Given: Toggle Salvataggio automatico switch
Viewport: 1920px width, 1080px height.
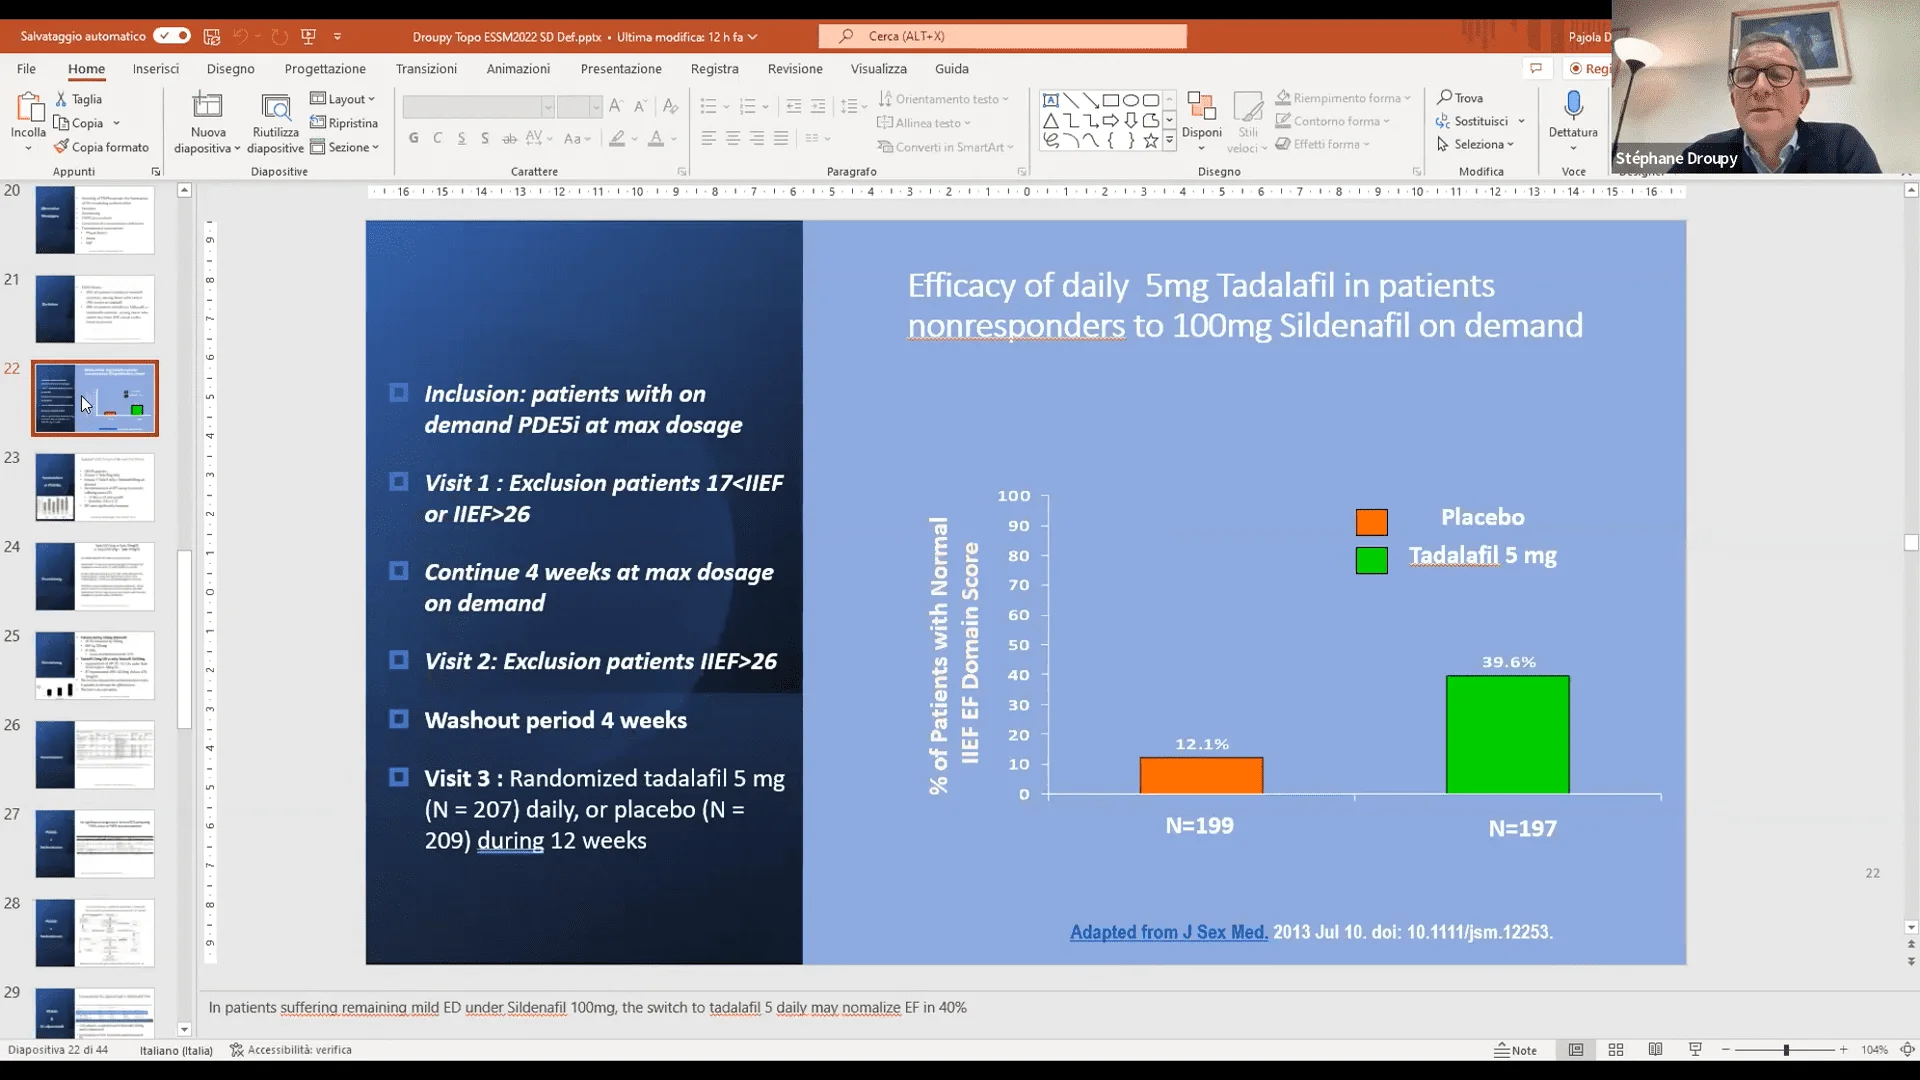Looking at the screenshot, I should (x=172, y=36).
